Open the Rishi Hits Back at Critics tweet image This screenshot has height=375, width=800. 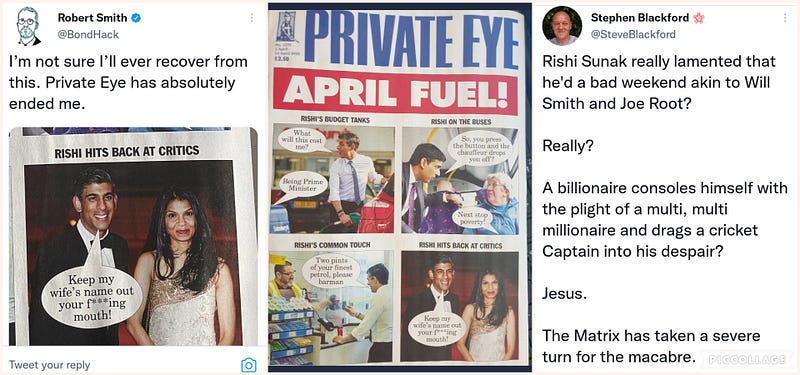point(133,236)
